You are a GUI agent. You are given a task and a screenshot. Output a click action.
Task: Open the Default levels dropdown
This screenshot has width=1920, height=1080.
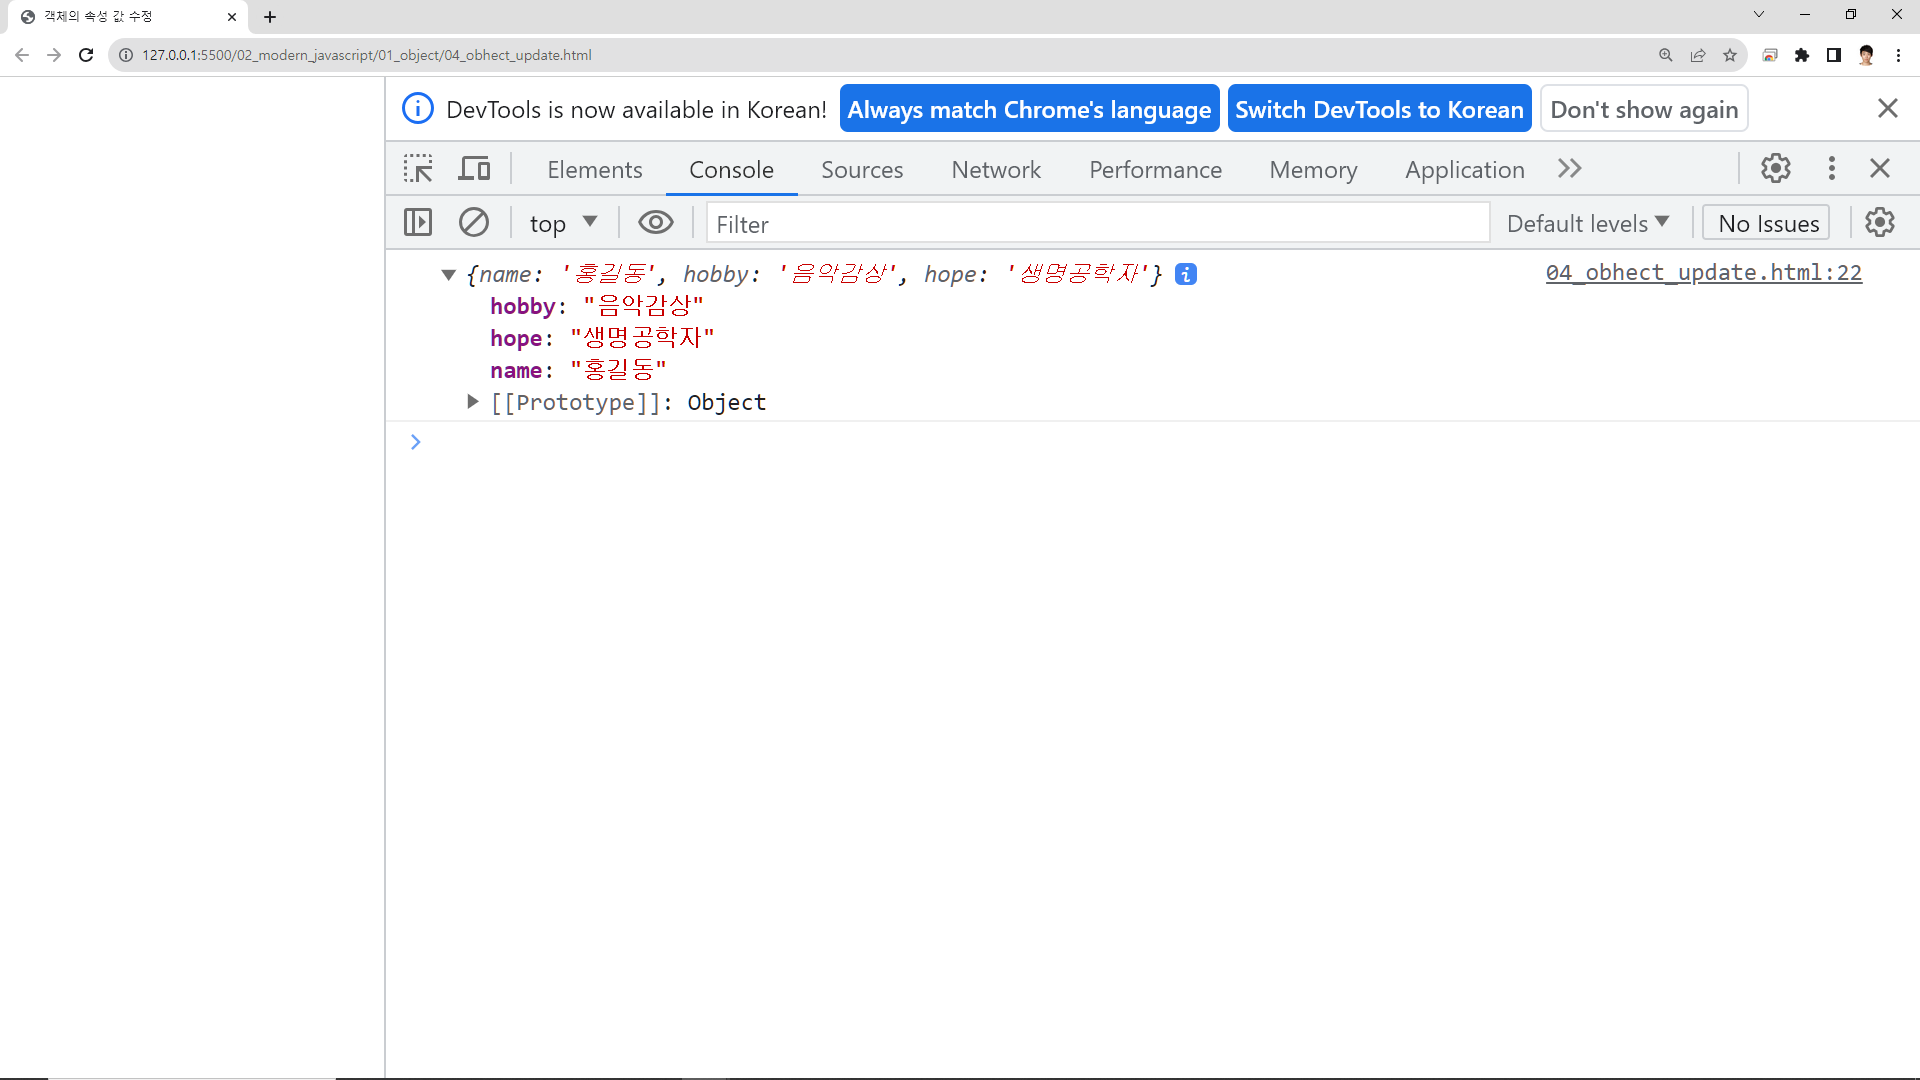1588,223
